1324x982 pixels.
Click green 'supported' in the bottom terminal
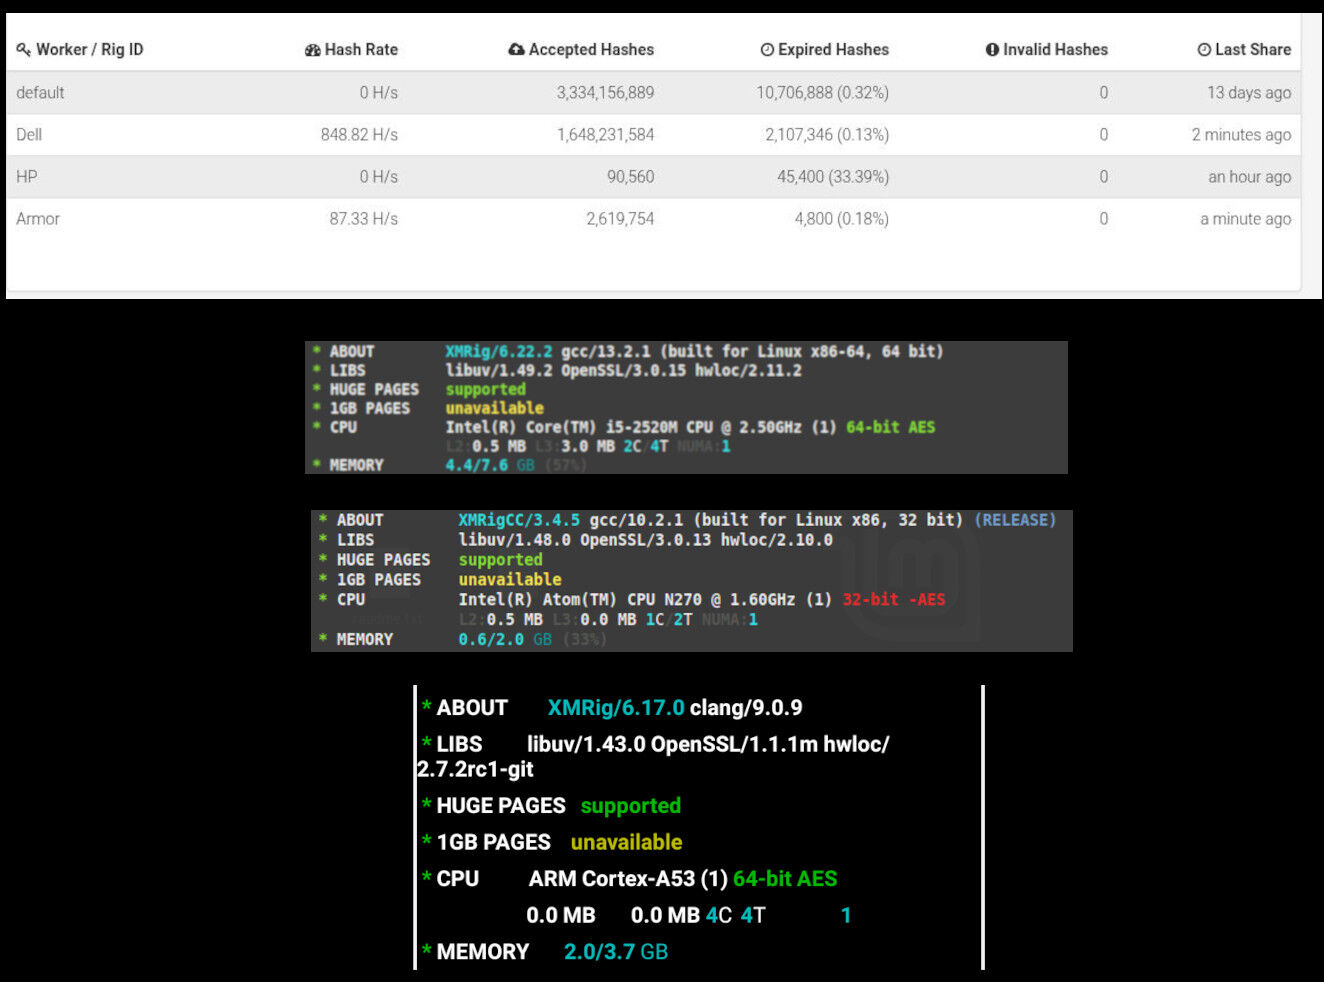[x=630, y=806]
